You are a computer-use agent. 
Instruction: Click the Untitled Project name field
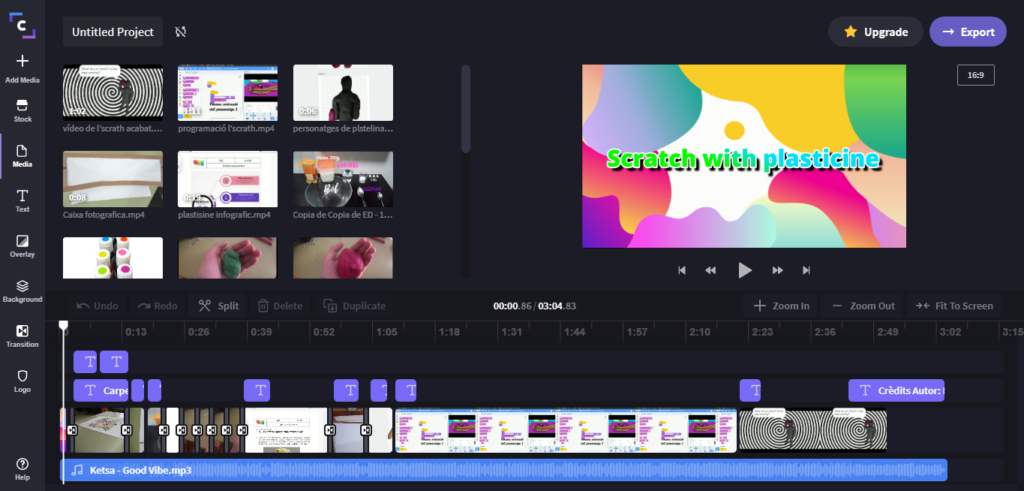coord(114,32)
